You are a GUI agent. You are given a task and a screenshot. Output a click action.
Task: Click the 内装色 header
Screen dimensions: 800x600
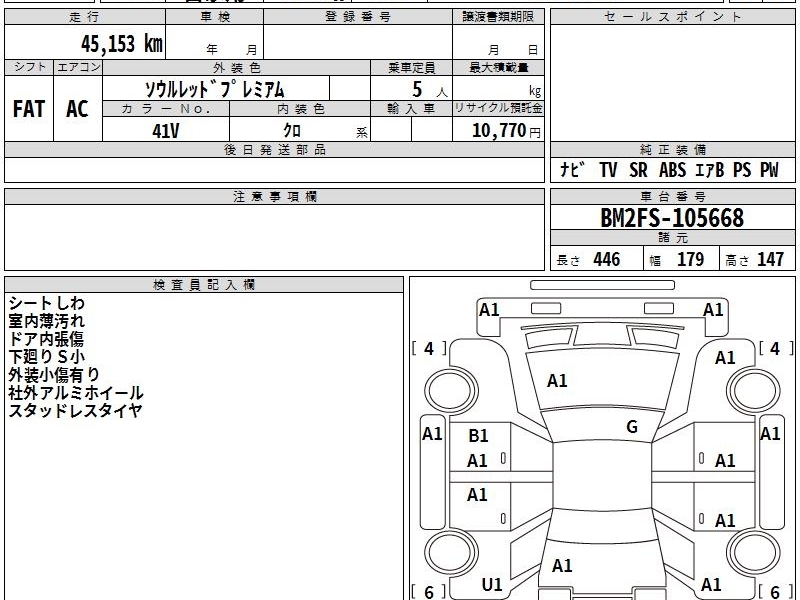301,109
